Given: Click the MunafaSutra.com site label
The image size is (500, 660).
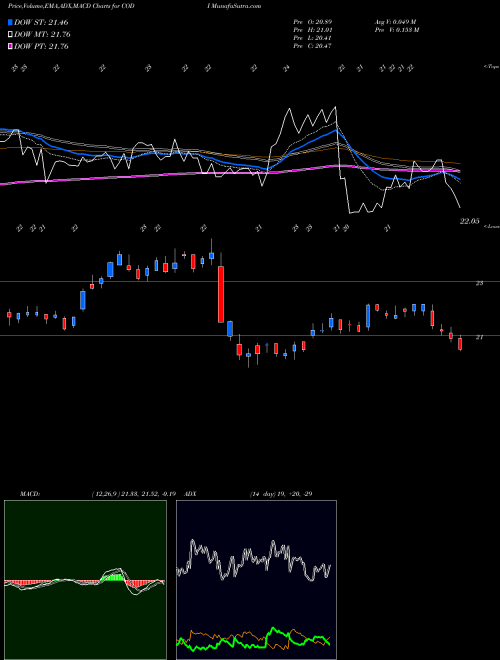Looking at the screenshot, I should point(237,6).
